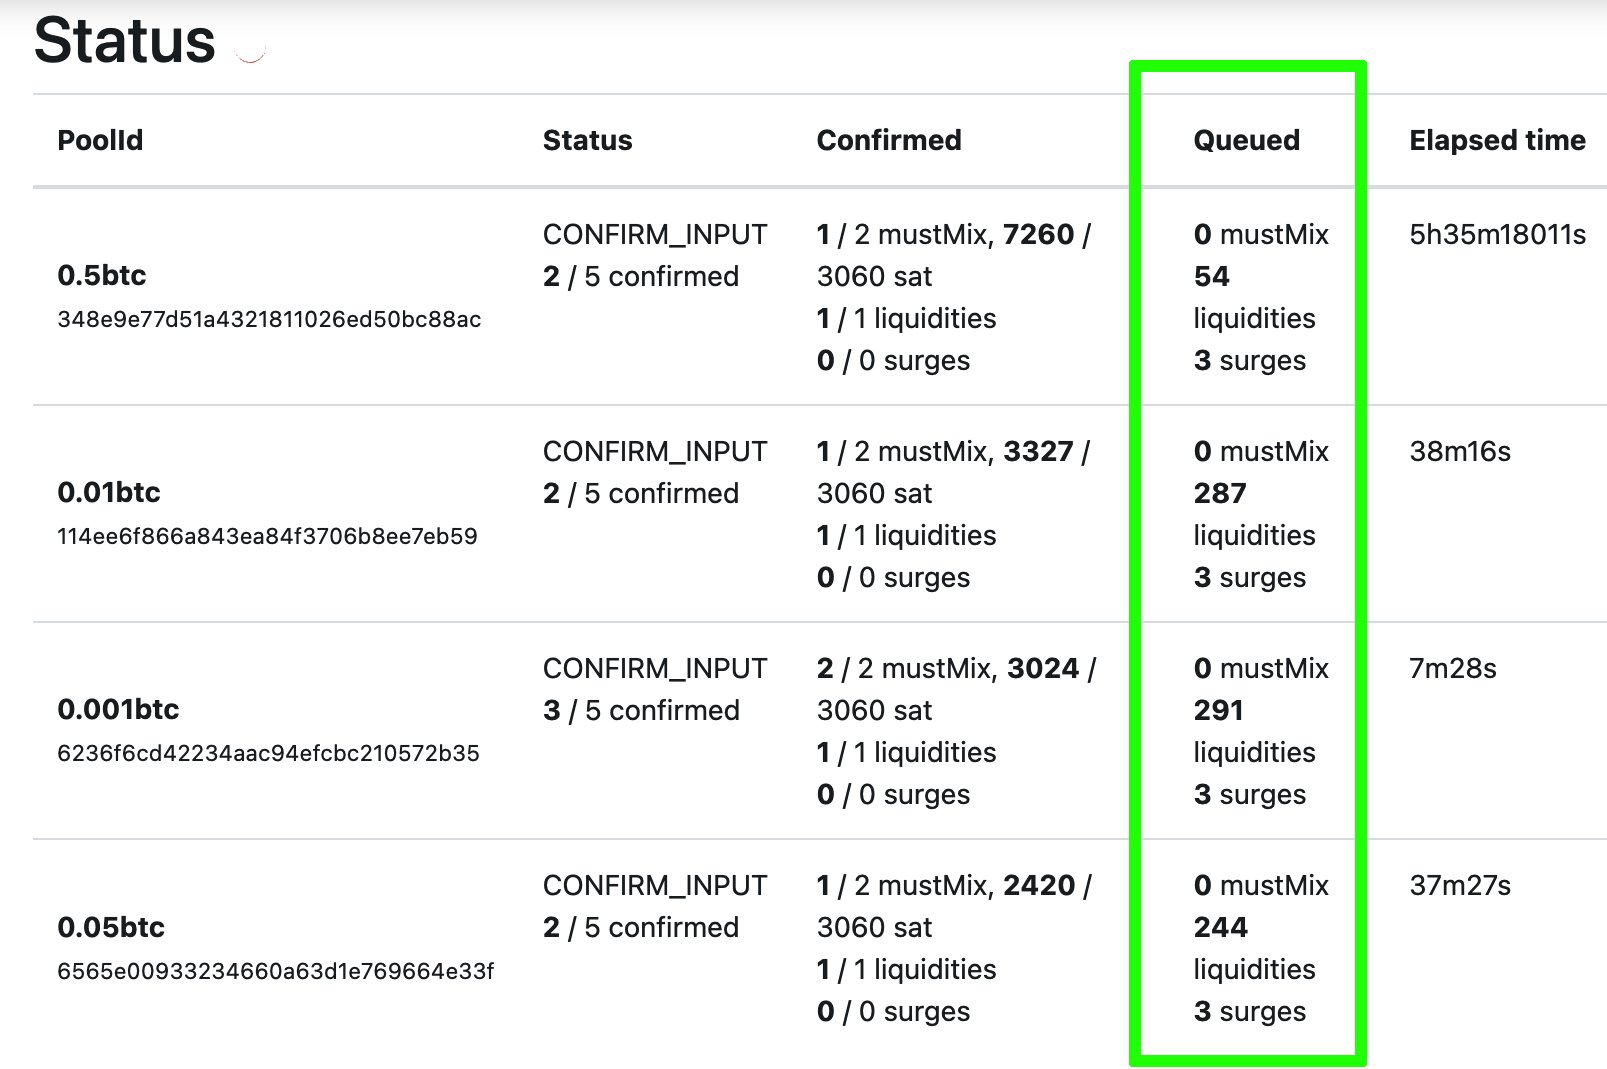This screenshot has height=1069, width=1607.
Task: Click the Confirmed column header
Action: click(x=889, y=140)
